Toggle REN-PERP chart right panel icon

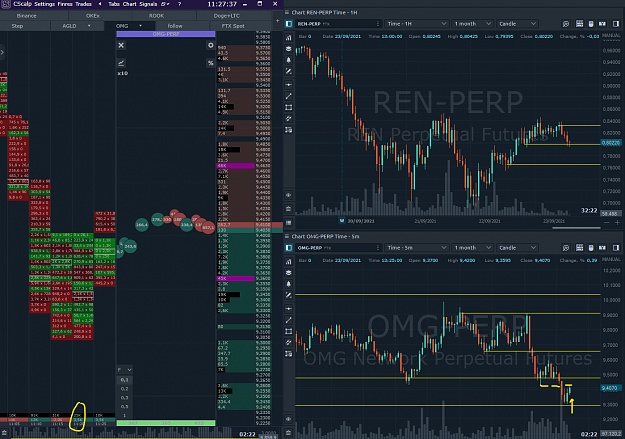616,24
